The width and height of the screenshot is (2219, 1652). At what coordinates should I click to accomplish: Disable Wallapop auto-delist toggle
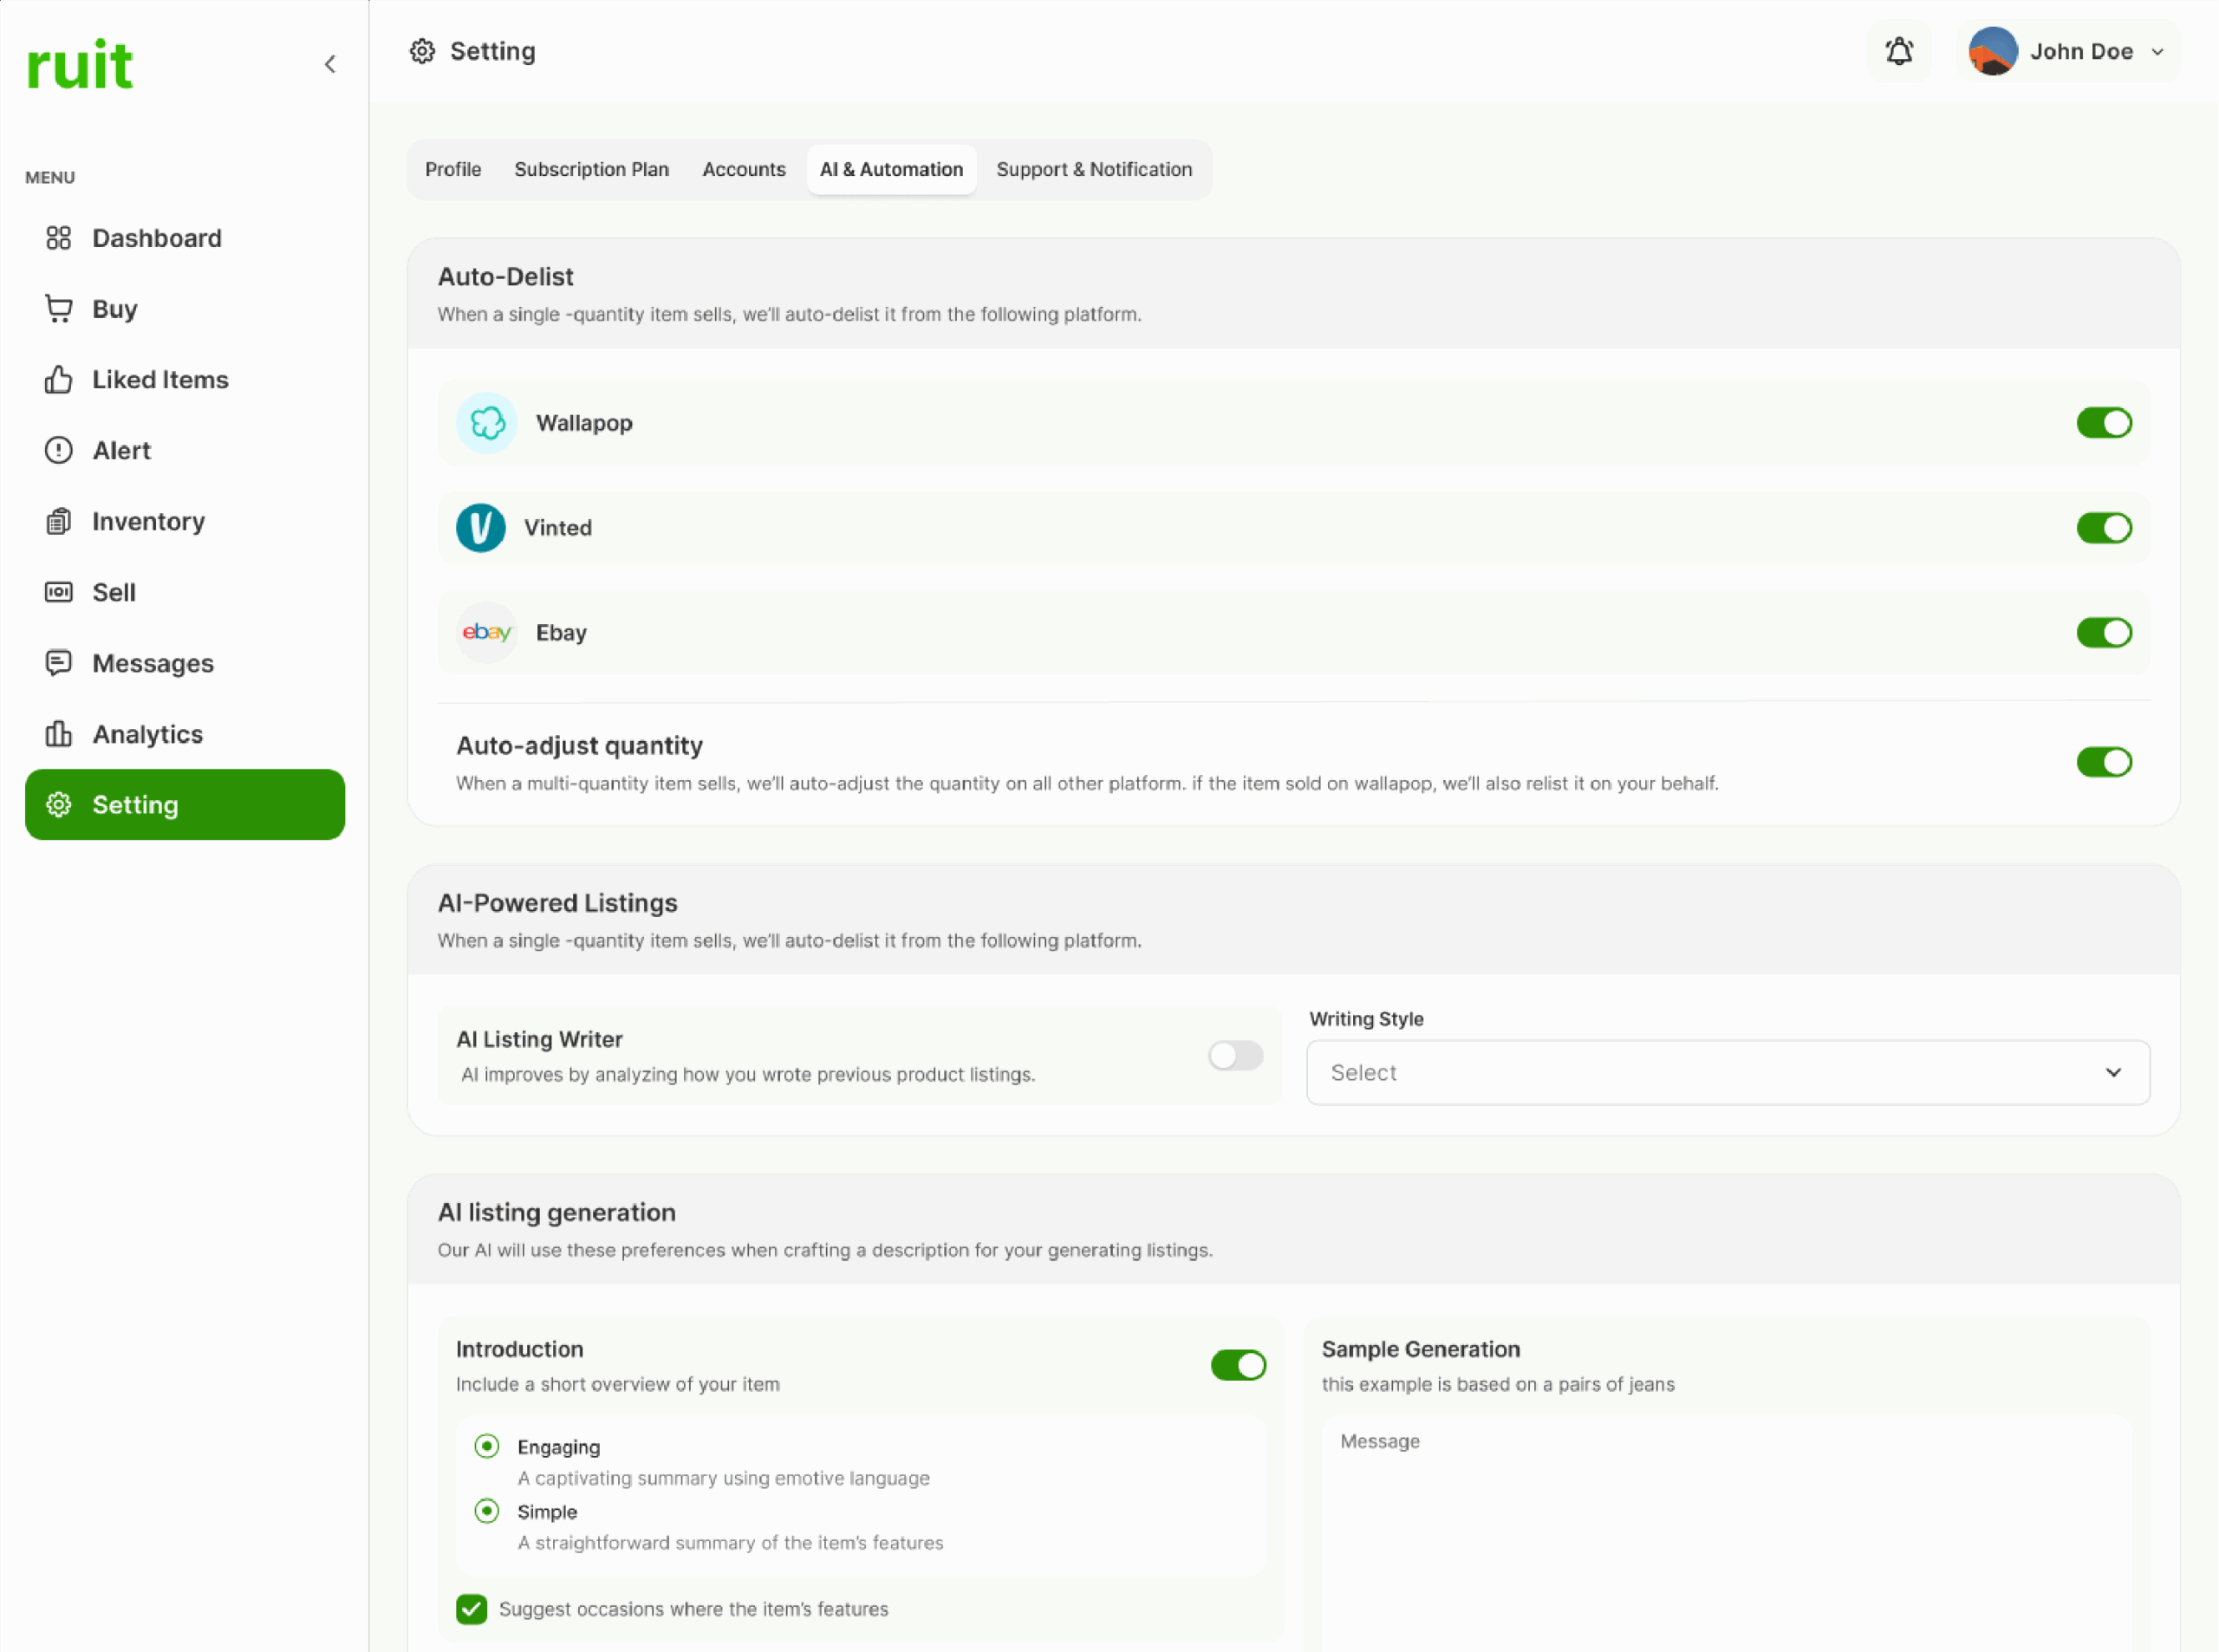point(2103,423)
